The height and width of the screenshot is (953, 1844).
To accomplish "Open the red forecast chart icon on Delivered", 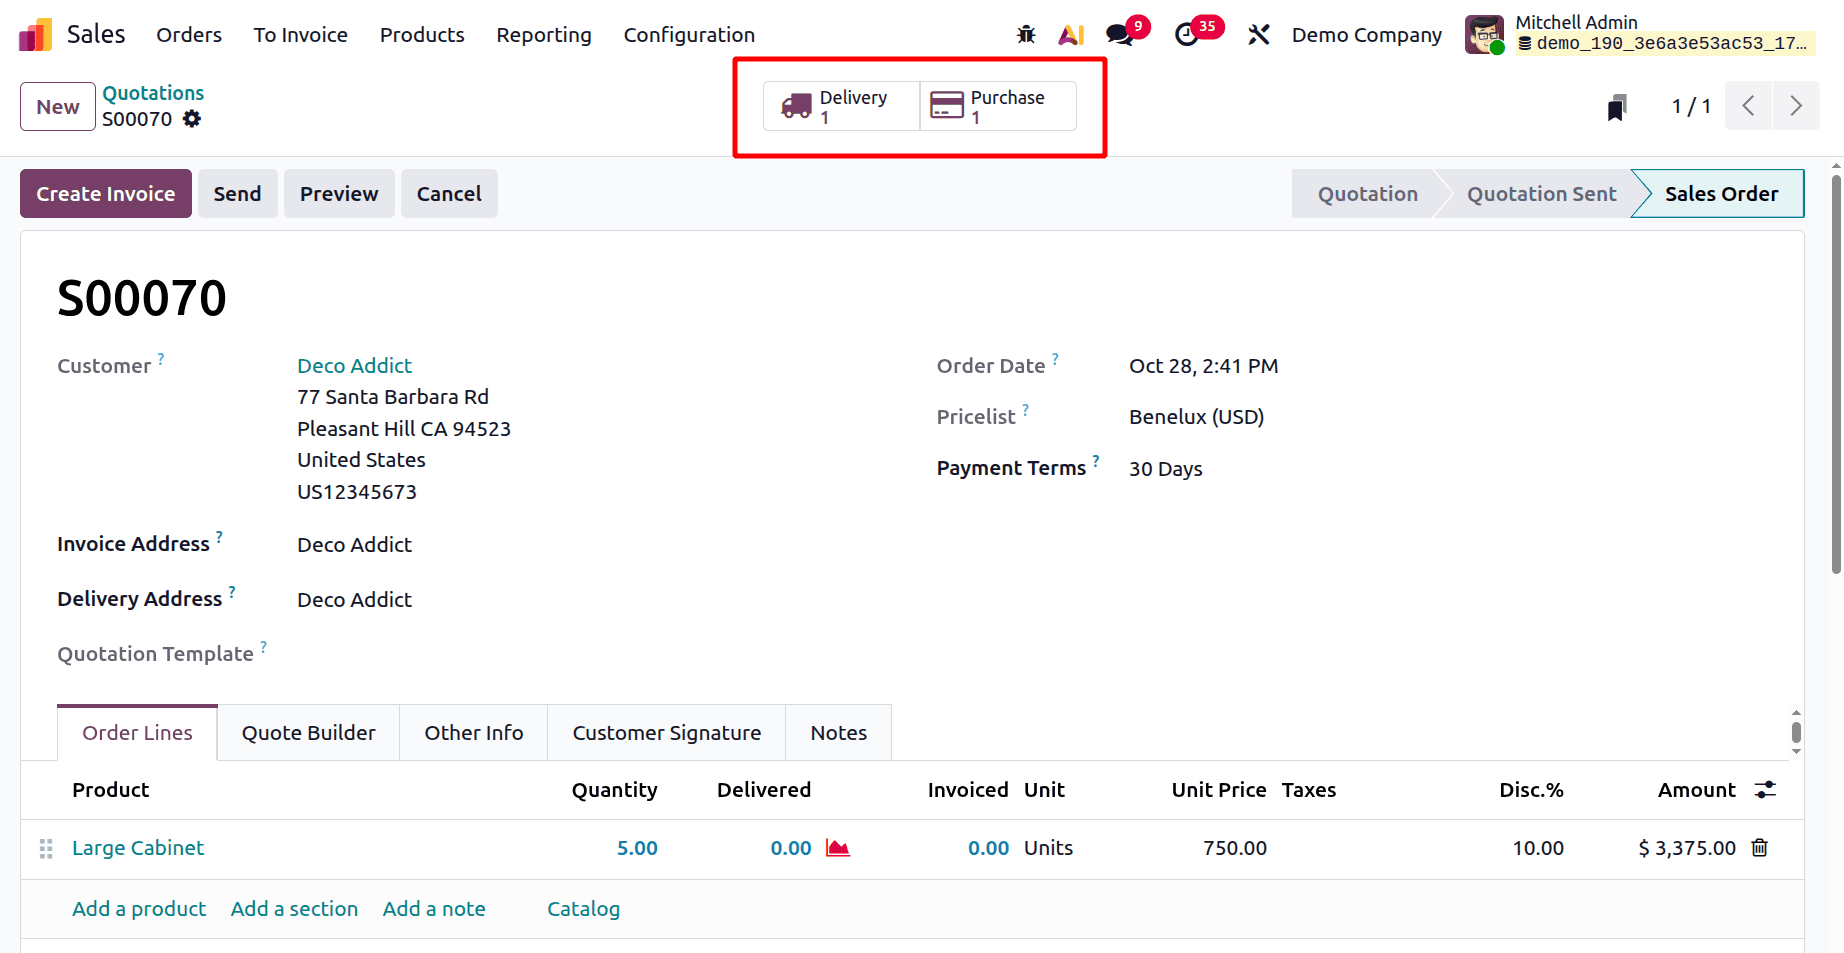I will pyautogui.click(x=837, y=848).
